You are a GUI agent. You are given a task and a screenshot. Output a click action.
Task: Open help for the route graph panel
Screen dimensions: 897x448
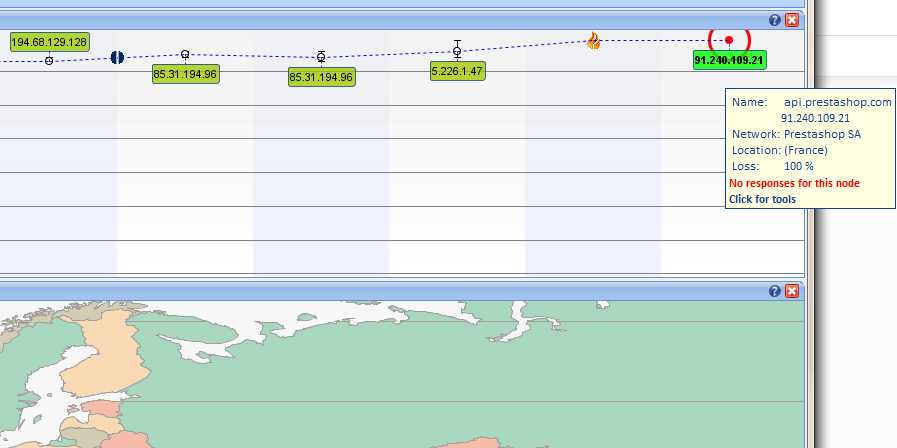[775, 21]
